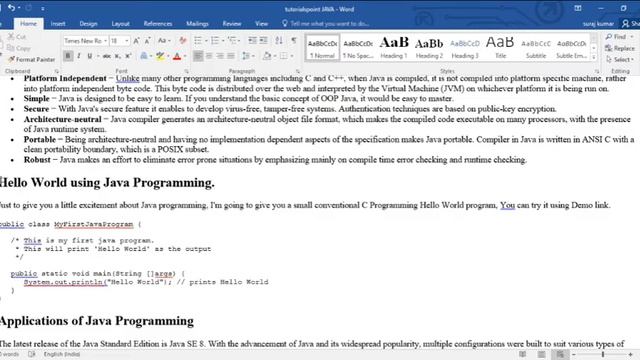Click the Multilevel List icon
This screenshot has height=360, width=640.
click(x=232, y=41)
